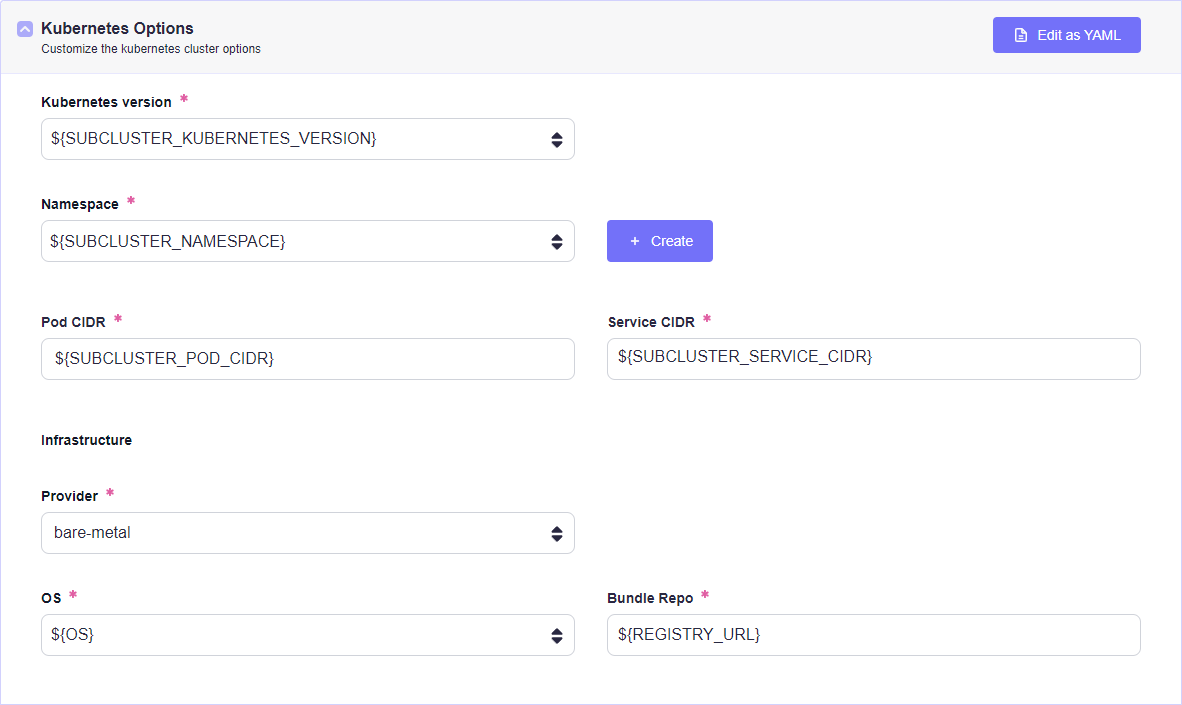Click the up-down arrows on OS selector
Viewport: 1182px width, 705px height.
click(557, 635)
